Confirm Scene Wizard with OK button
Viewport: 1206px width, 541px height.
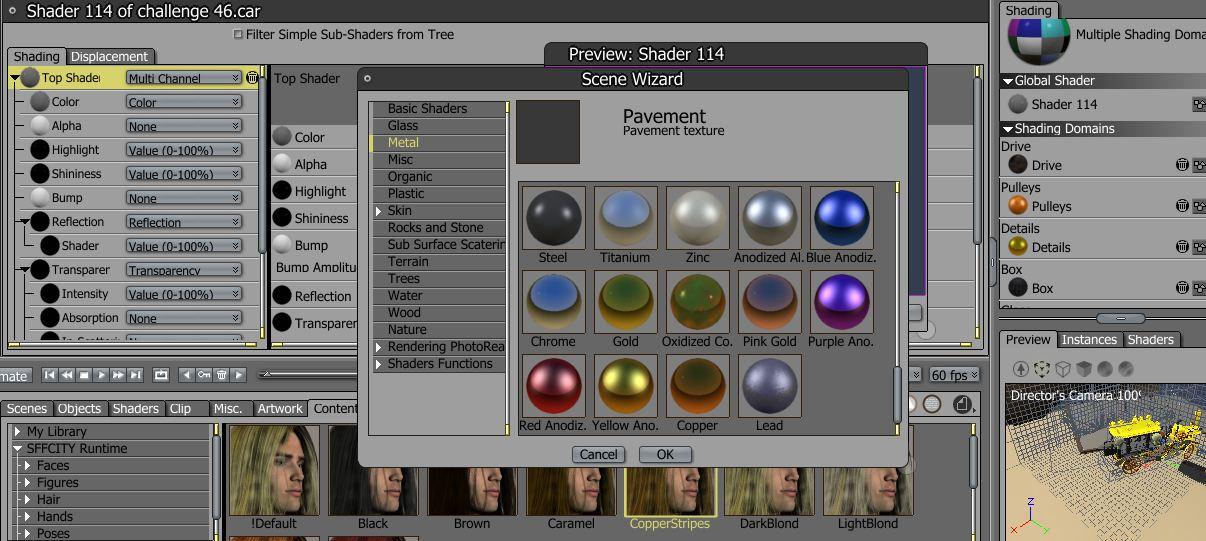click(665, 454)
